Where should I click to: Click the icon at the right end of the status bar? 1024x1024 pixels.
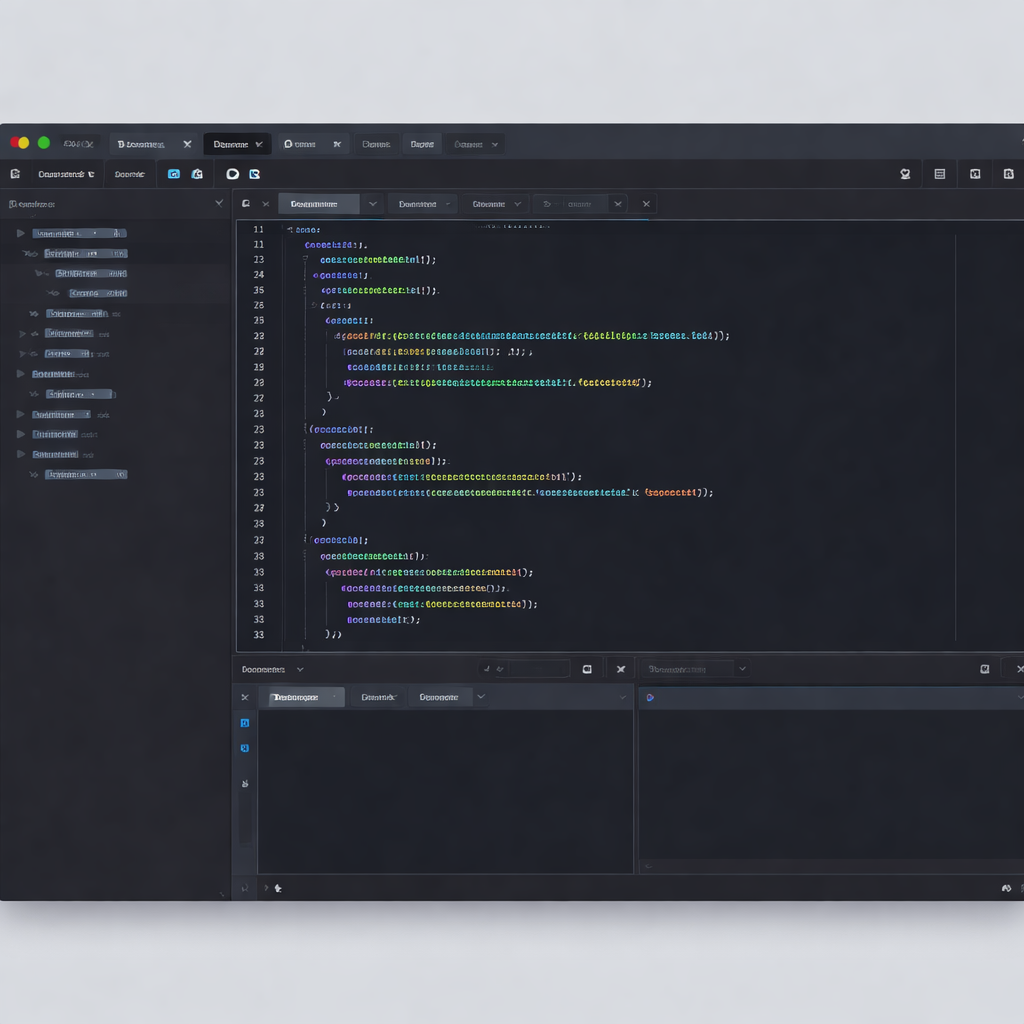pos(1006,888)
